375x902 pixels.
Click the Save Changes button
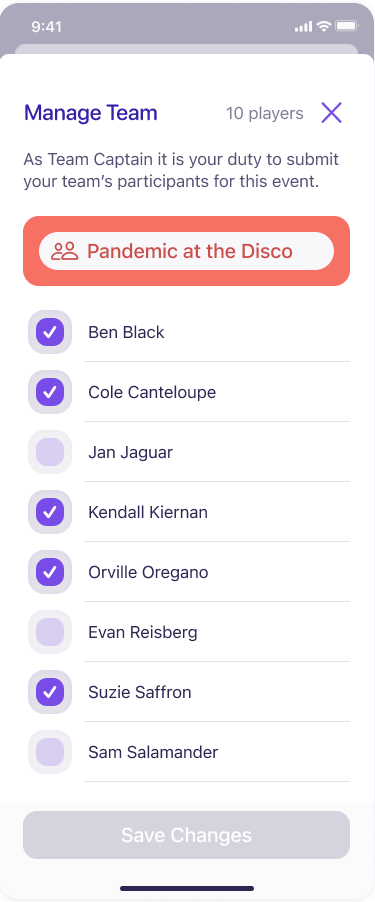[186, 835]
